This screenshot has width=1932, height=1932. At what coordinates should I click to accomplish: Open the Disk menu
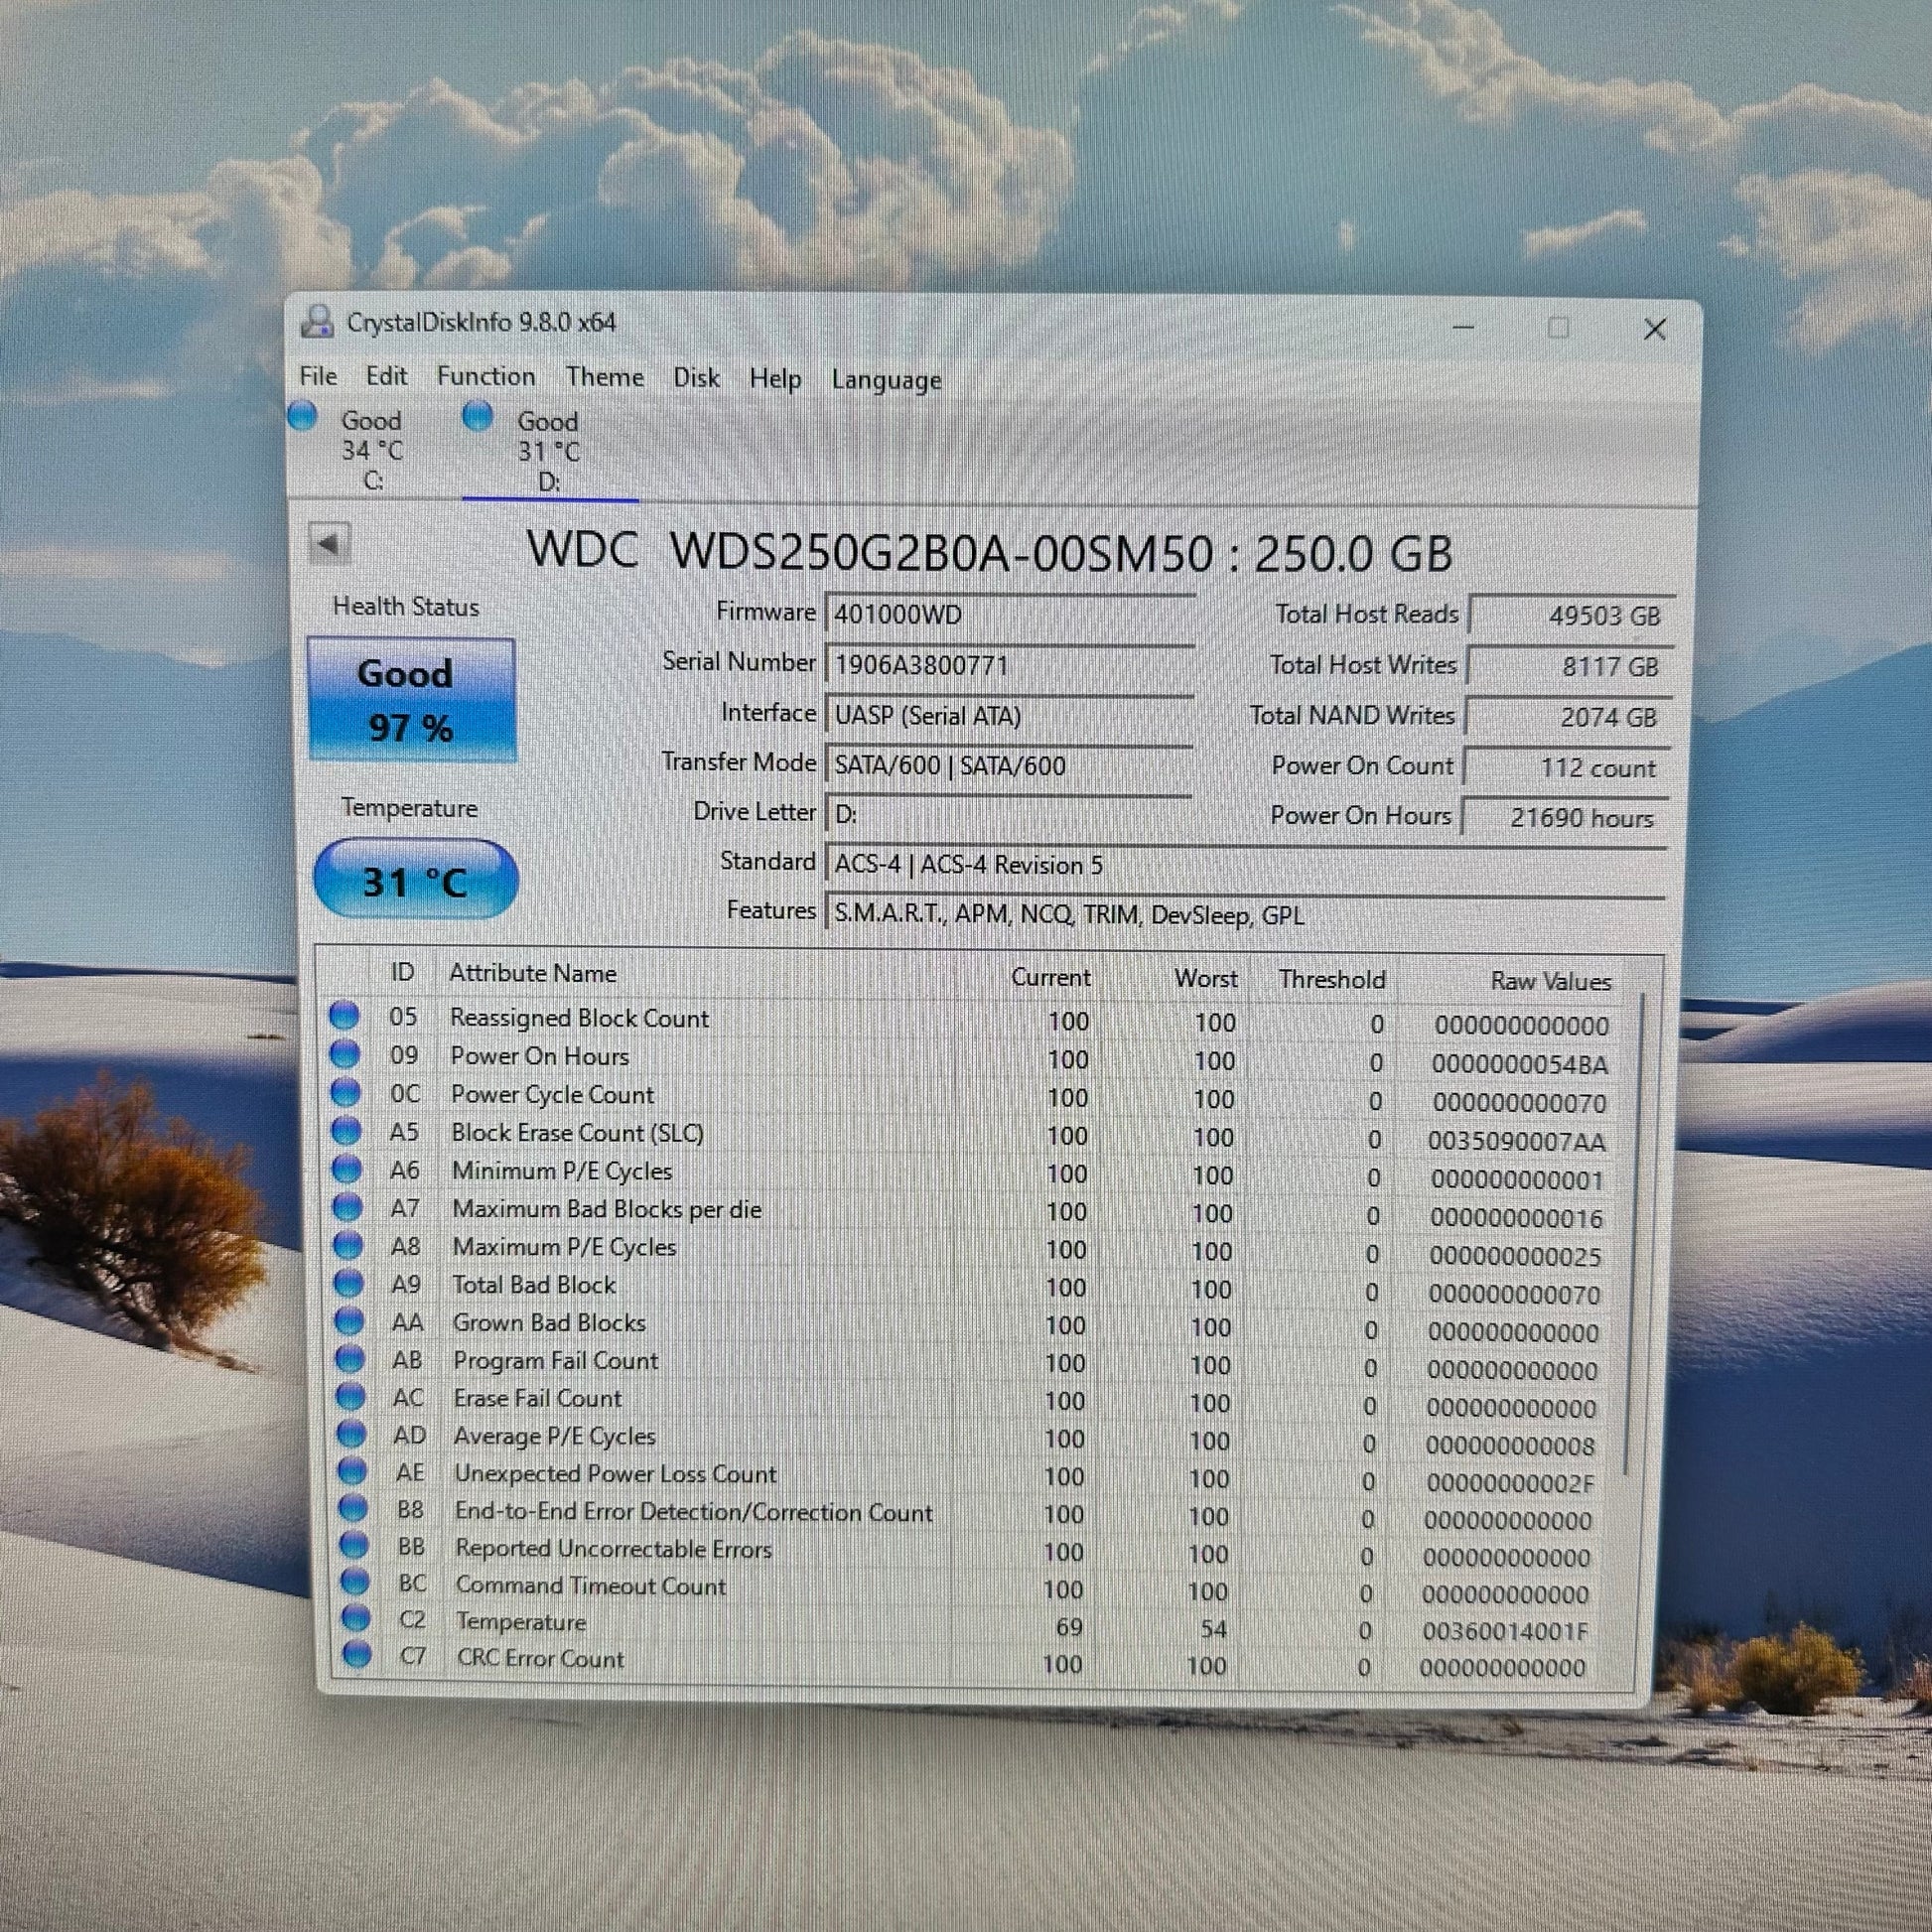(696, 378)
